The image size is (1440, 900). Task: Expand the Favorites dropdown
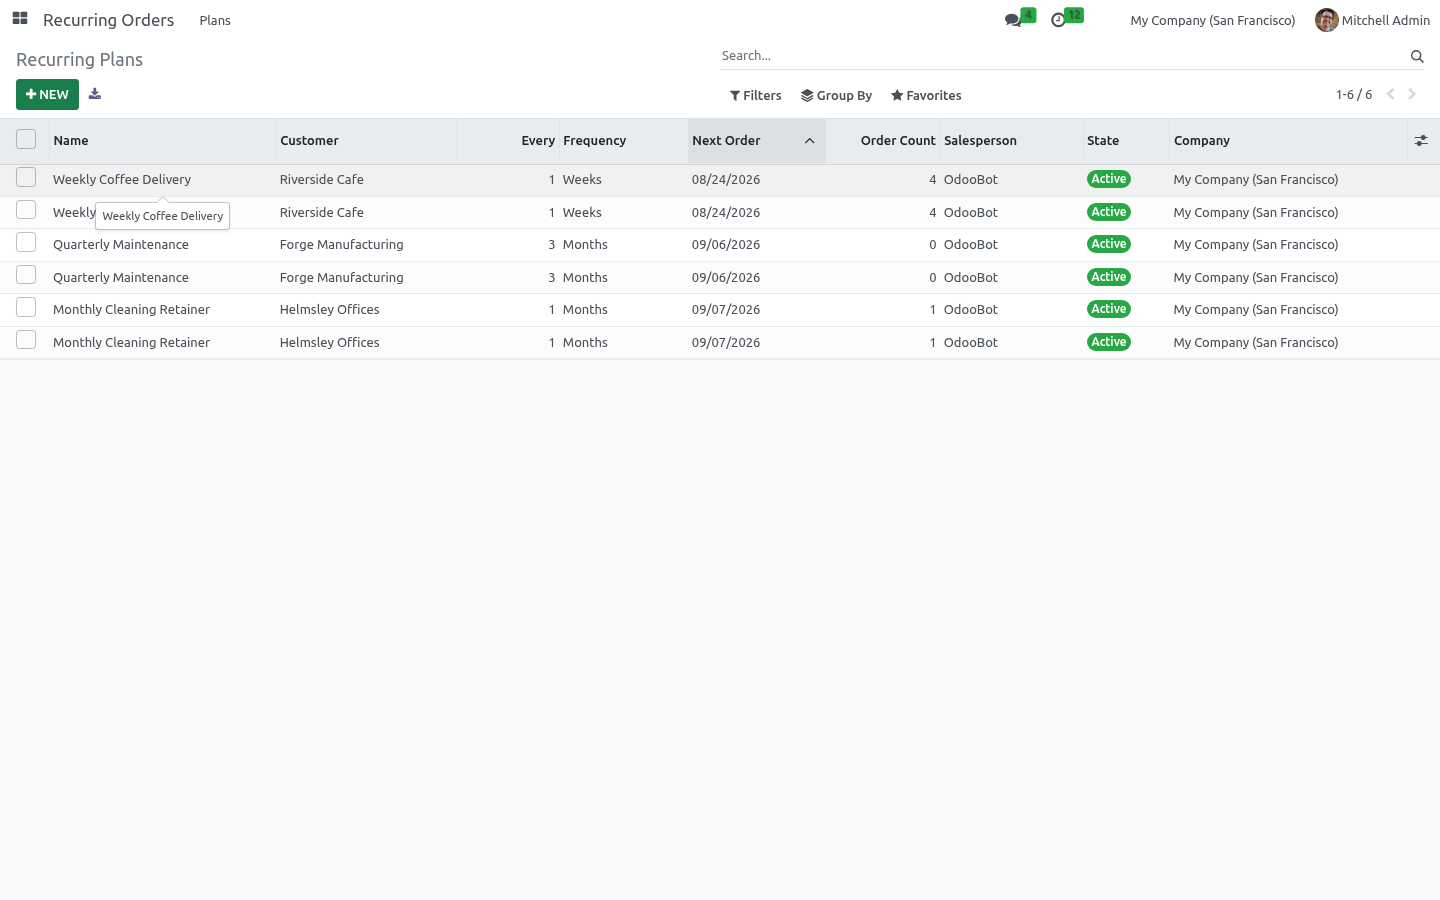(926, 96)
